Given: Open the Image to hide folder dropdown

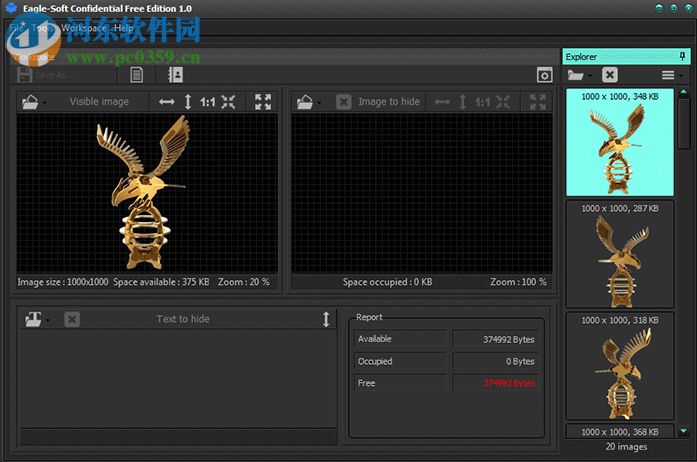Looking at the screenshot, I should pos(309,101).
